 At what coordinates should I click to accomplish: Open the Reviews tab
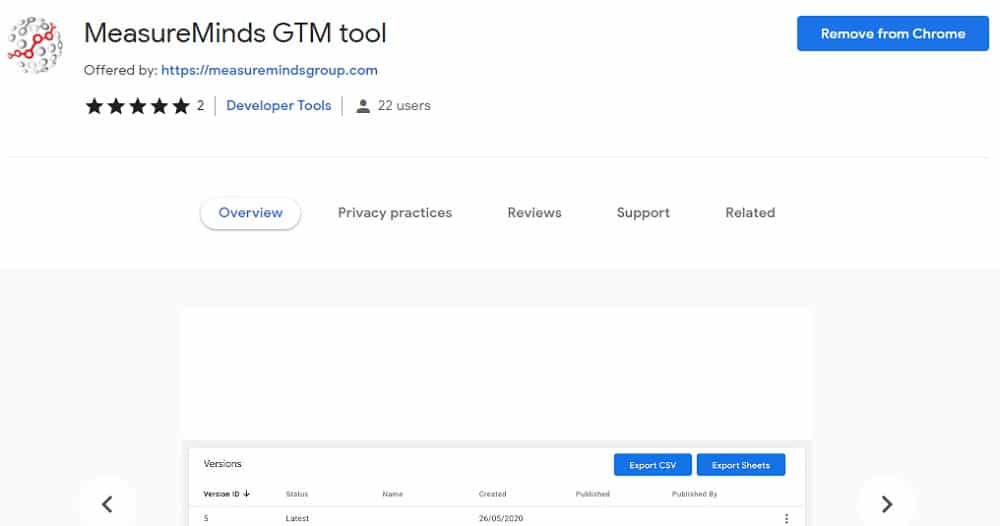click(534, 213)
